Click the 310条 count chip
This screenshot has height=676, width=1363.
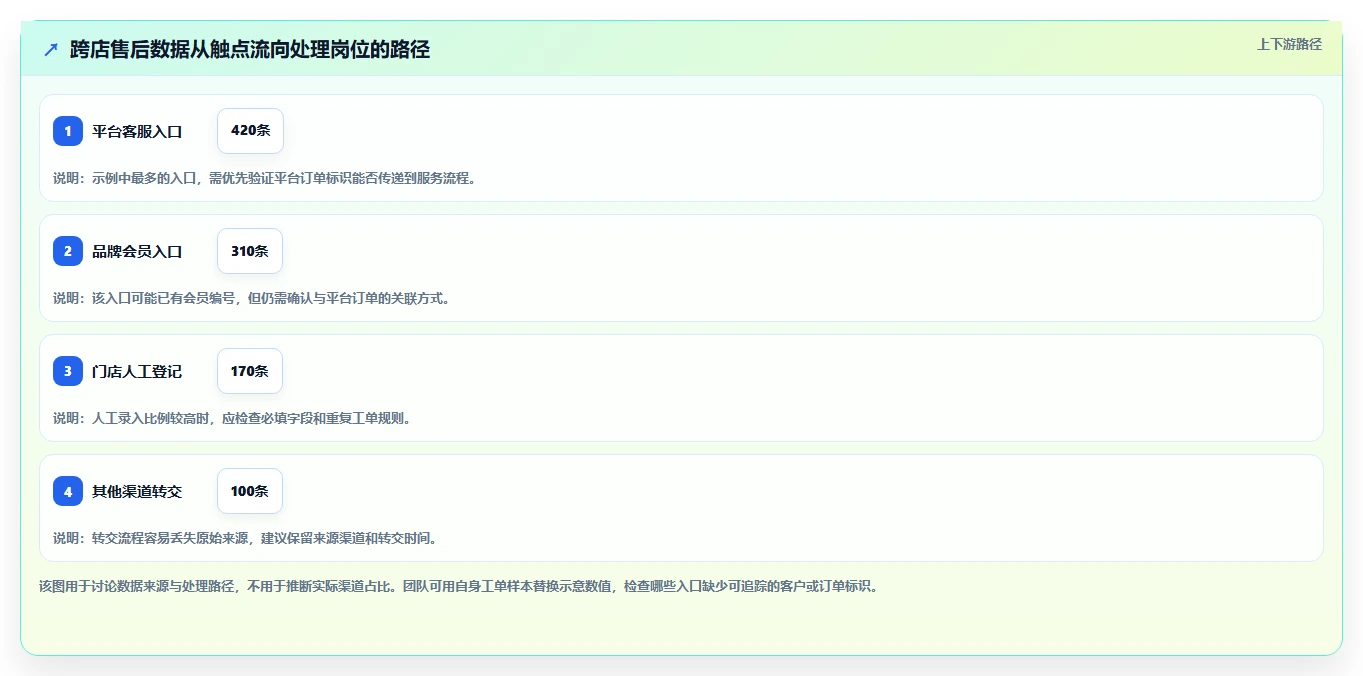tap(250, 251)
